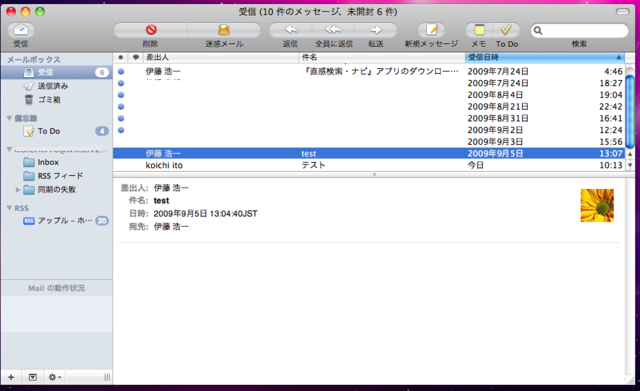
Task: Click the sidebar resize handle
Action: click(x=107, y=377)
